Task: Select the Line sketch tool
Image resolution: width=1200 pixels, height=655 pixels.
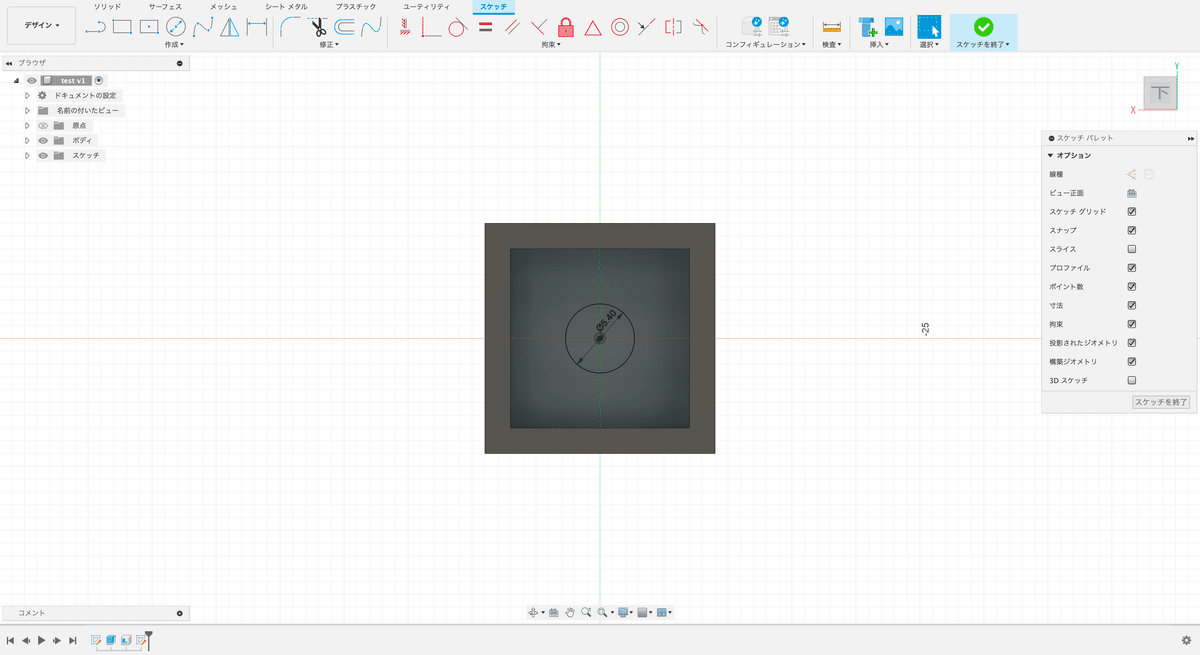Action: [x=96, y=27]
